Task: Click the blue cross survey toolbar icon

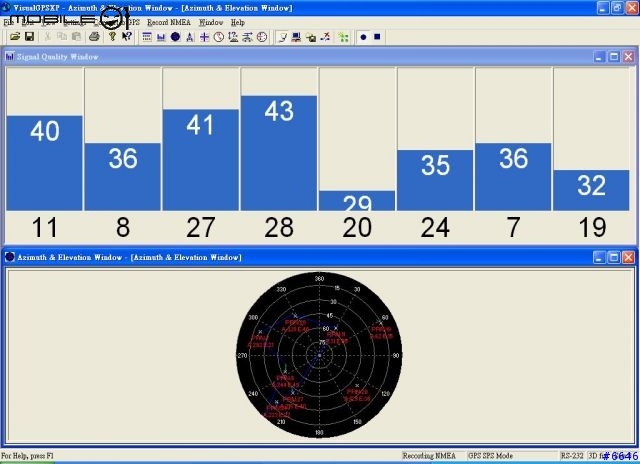Action: 204,37
